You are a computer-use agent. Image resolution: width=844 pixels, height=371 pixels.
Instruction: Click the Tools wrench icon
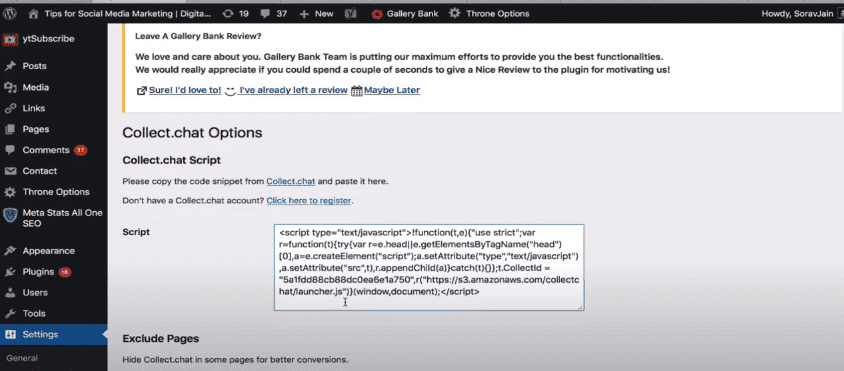pyautogui.click(x=10, y=314)
